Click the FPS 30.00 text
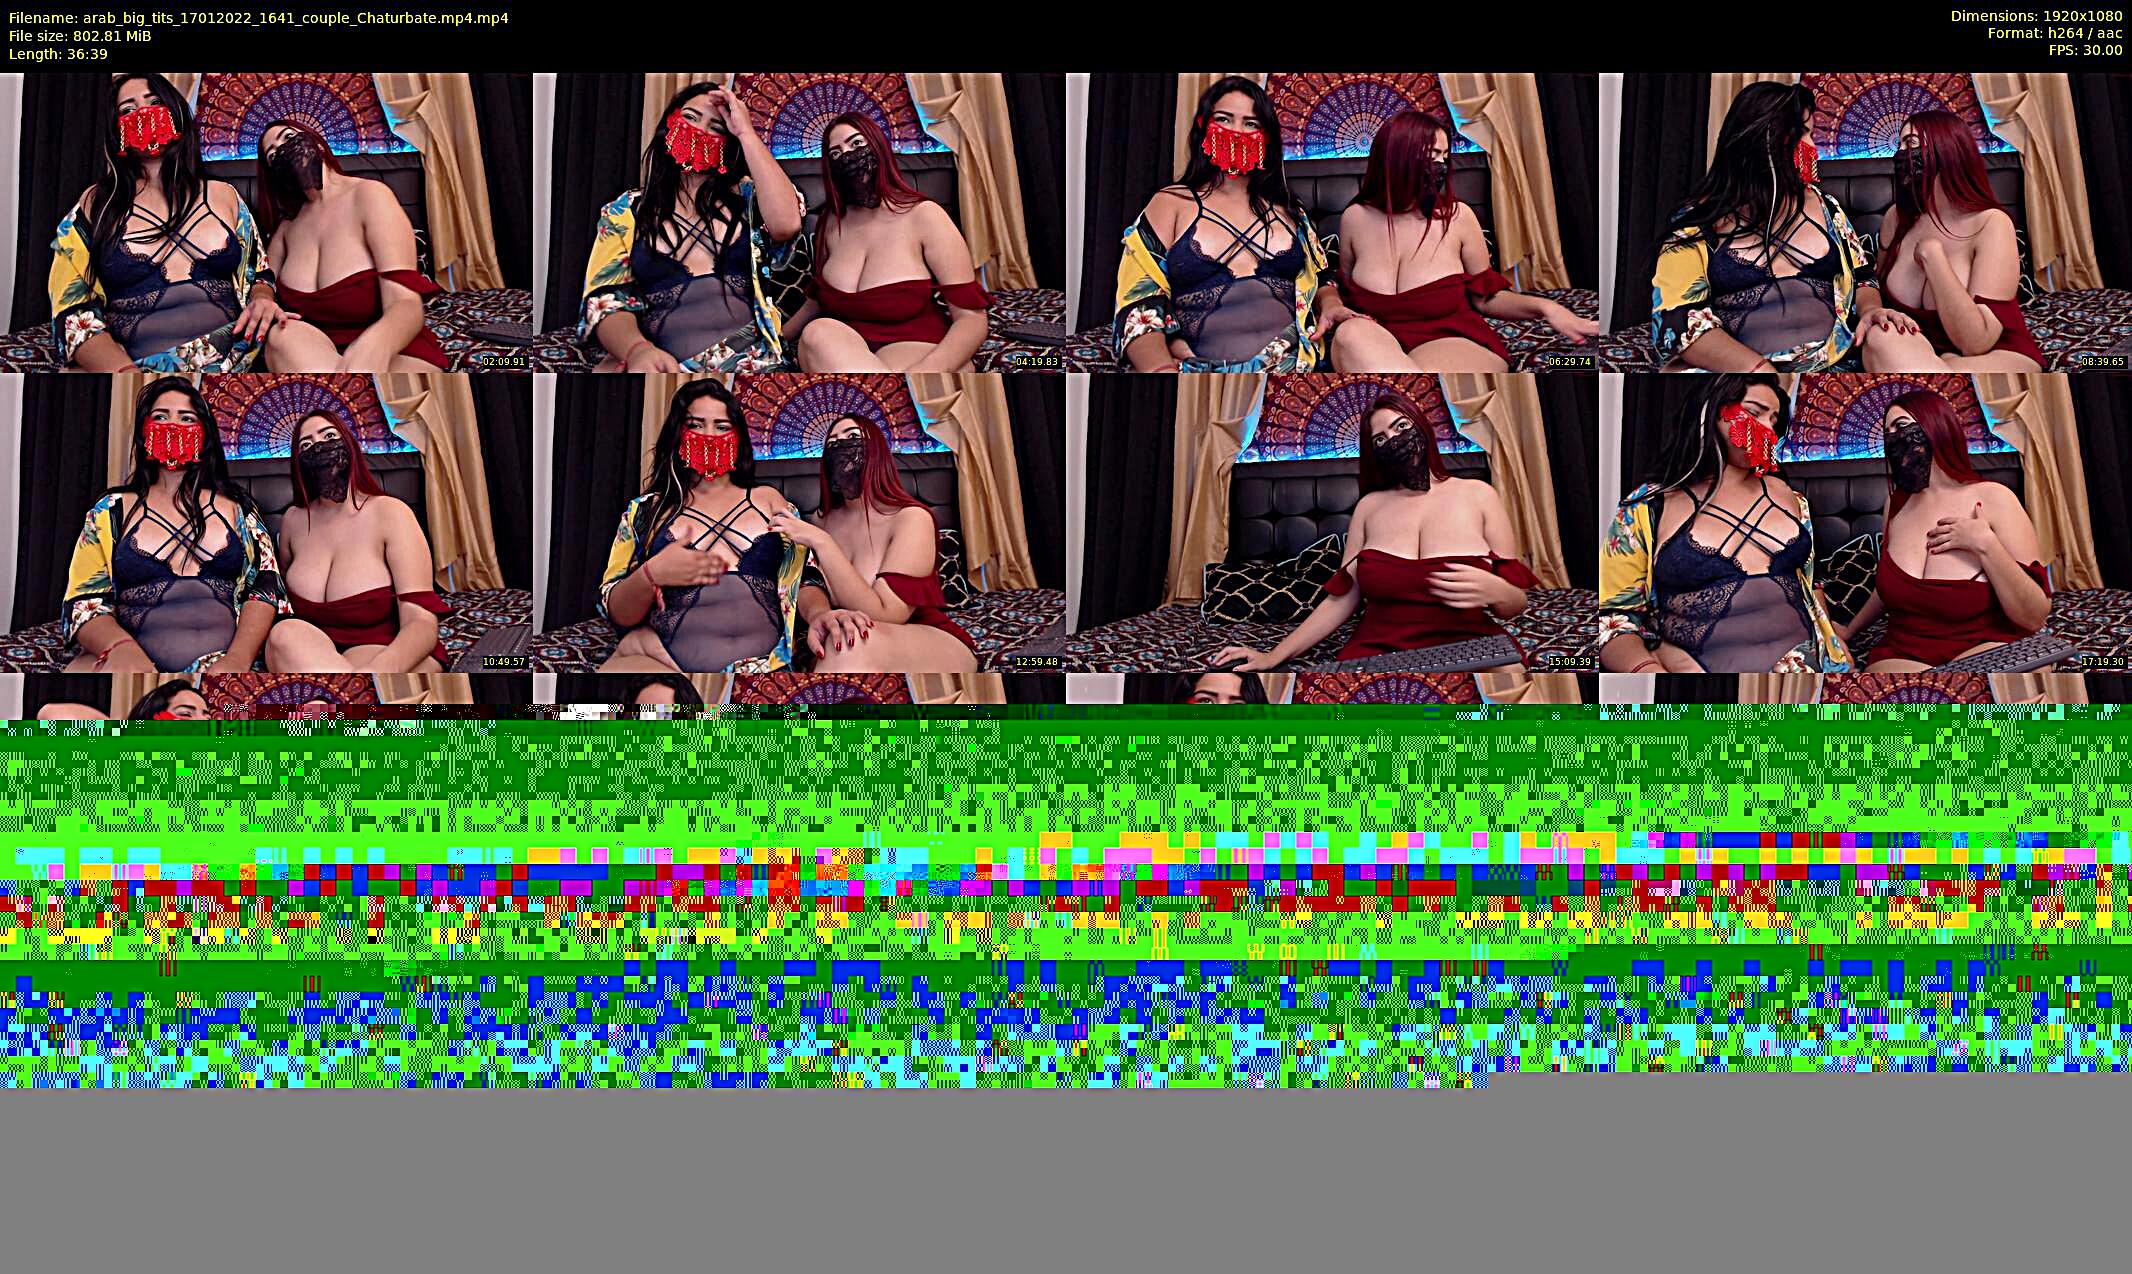Screen dimensions: 2132x1274 point(2085,50)
